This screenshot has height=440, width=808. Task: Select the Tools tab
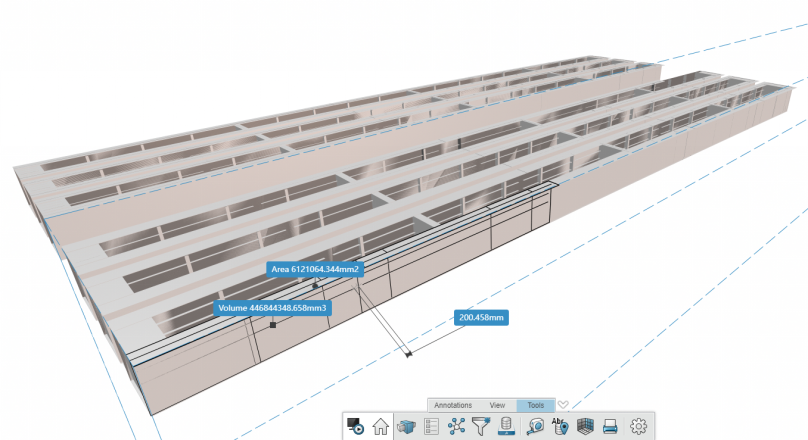(x=536, y=405)
